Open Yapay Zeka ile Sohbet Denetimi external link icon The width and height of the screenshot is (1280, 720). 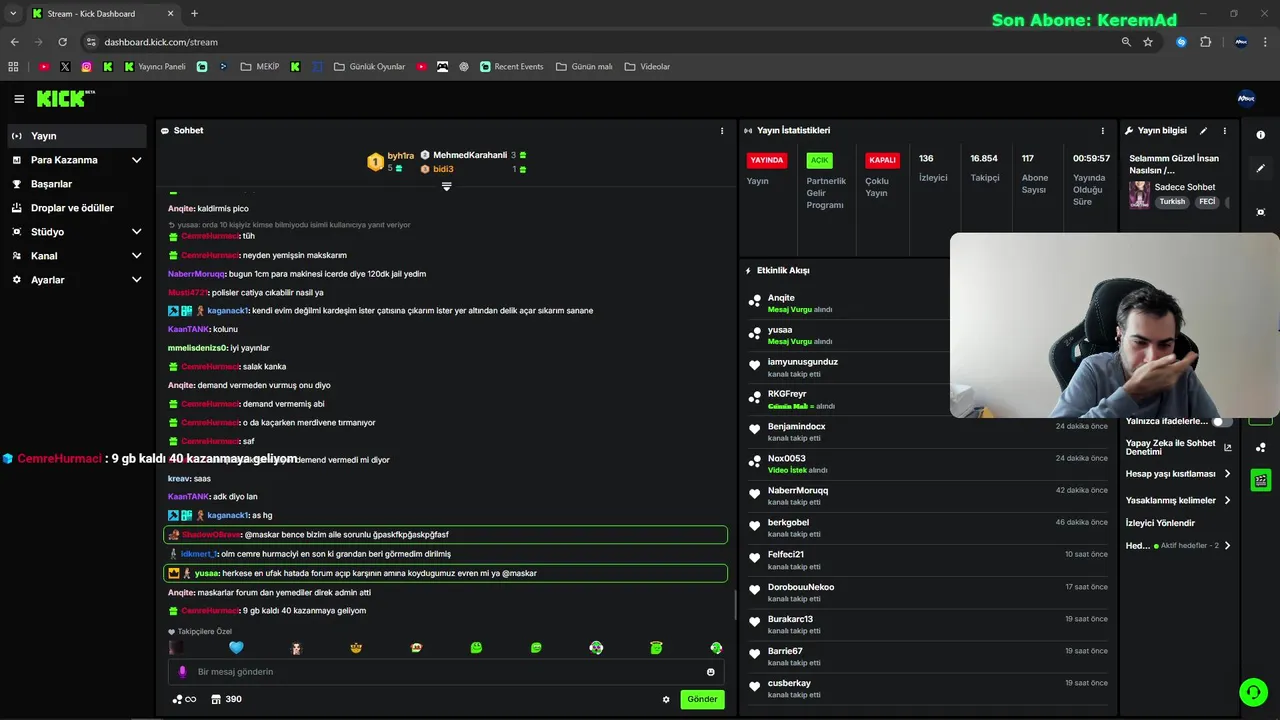point(1228,448)
